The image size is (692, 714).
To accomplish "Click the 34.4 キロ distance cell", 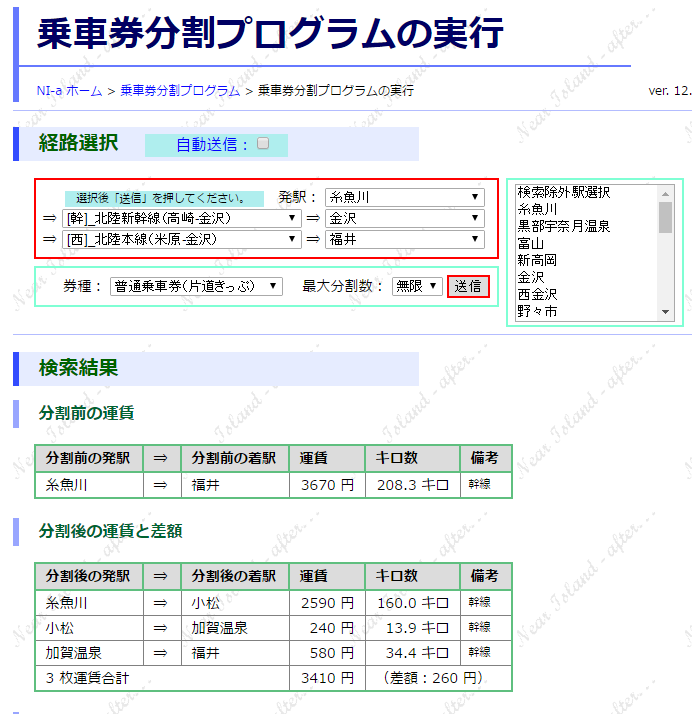I will 412,653.
